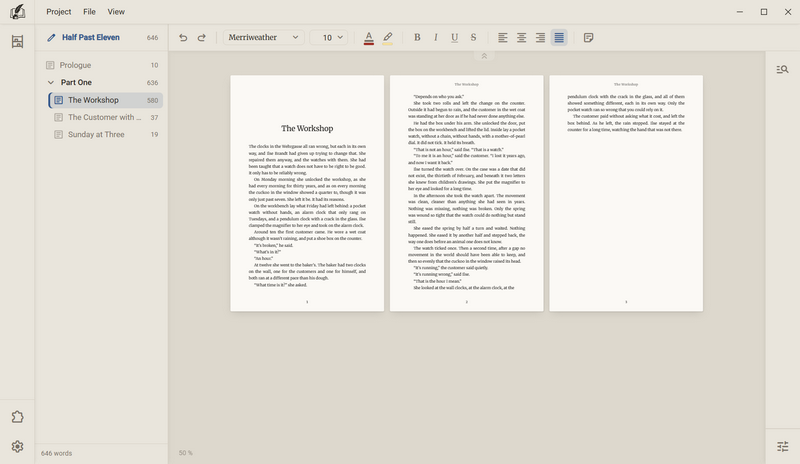Click the second page of the manuscript
Viewport: 800px width, 464px height.
tap(466, 193)
